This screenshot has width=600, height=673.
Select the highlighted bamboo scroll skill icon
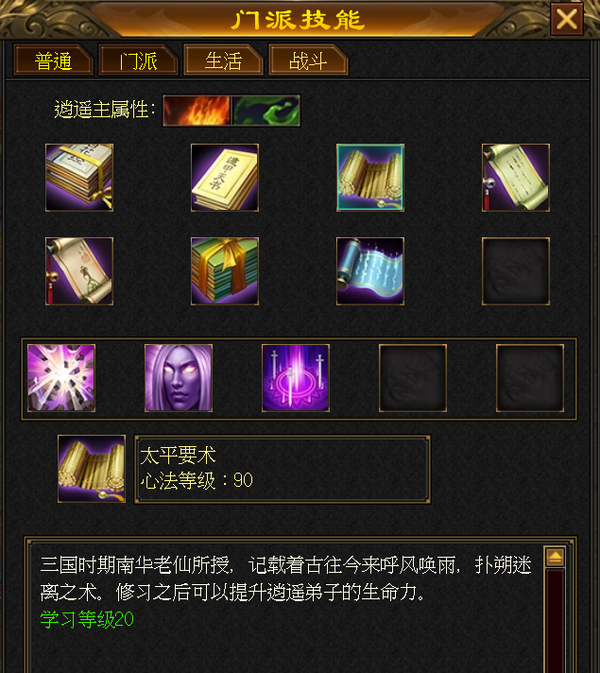[370, 177]
